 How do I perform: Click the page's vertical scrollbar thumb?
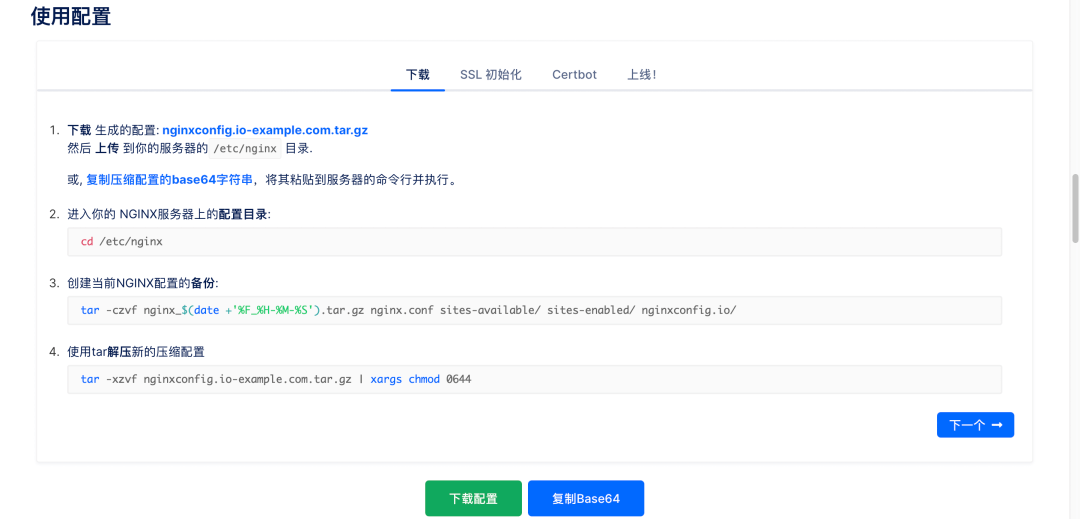pos(1074,208)
